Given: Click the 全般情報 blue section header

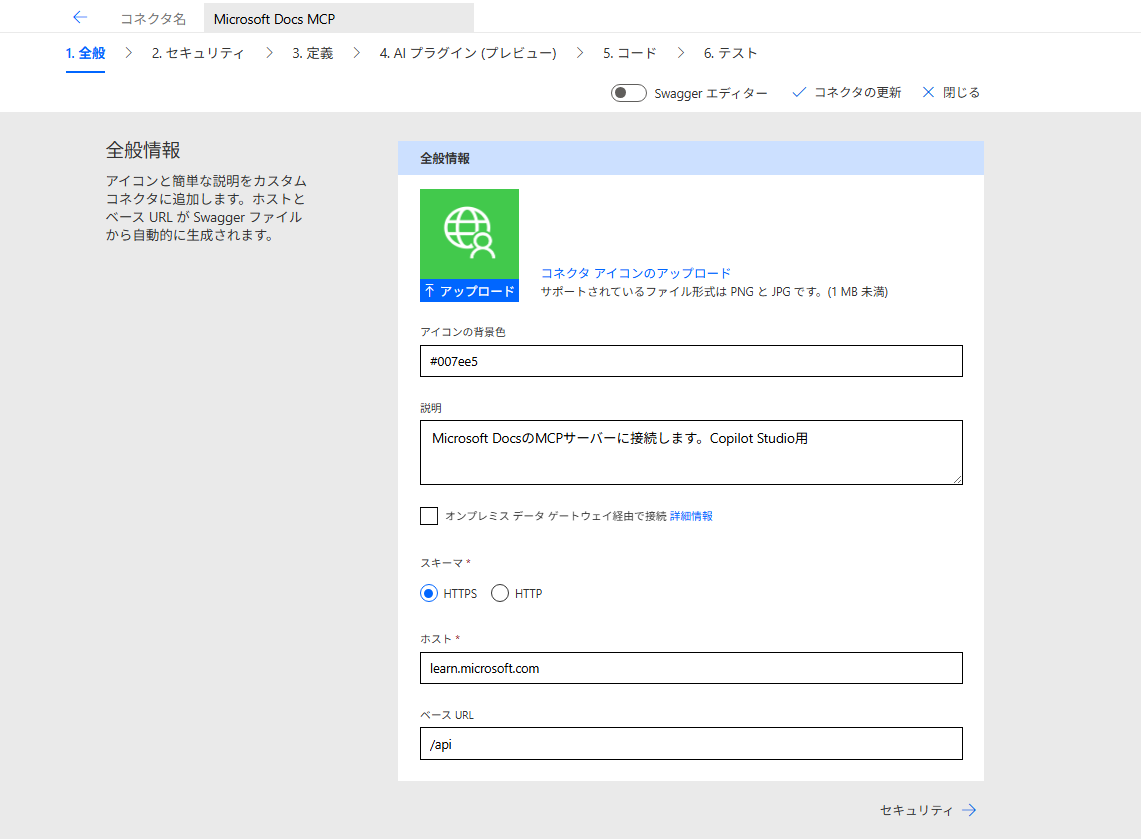Looking at the screenshot, I should click(x=691, y=158).
